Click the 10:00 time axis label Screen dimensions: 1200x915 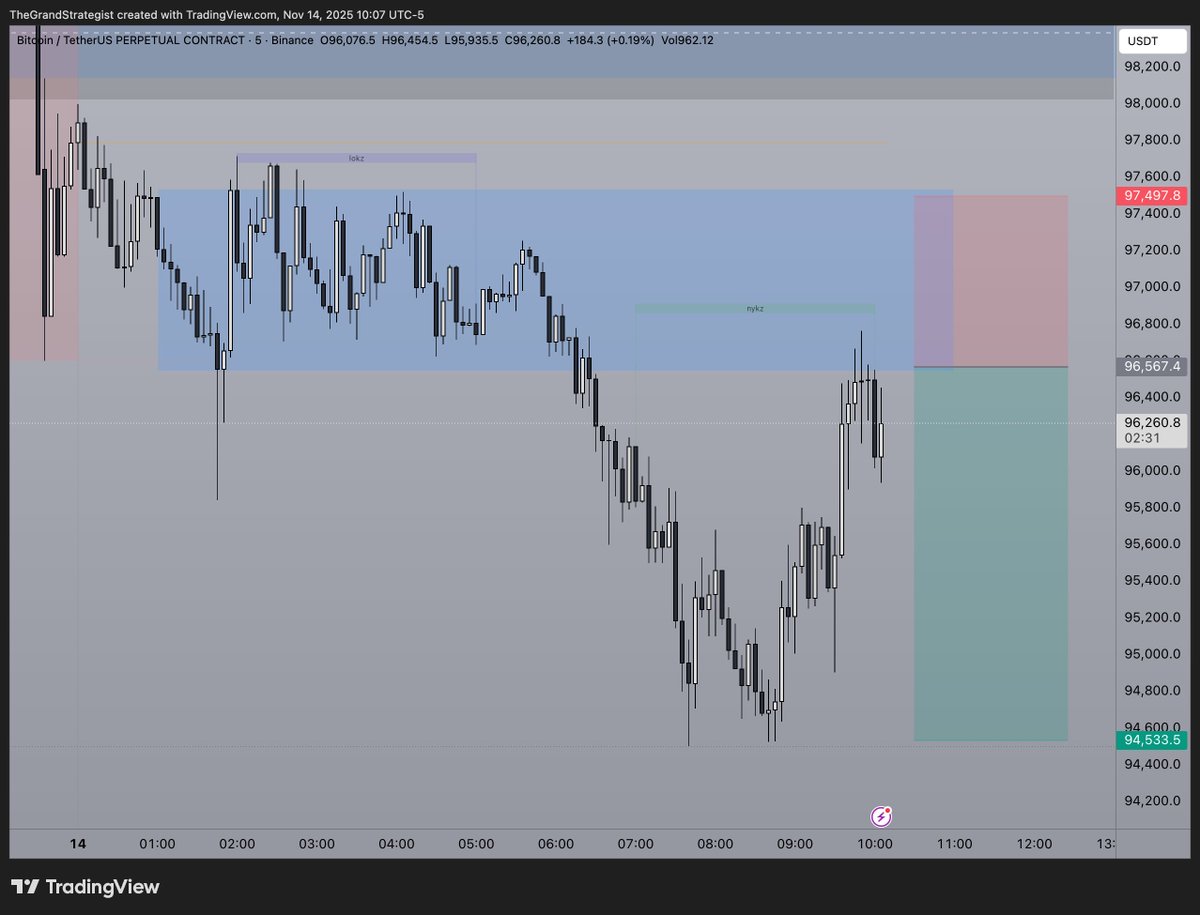click(x=875, y=844)
